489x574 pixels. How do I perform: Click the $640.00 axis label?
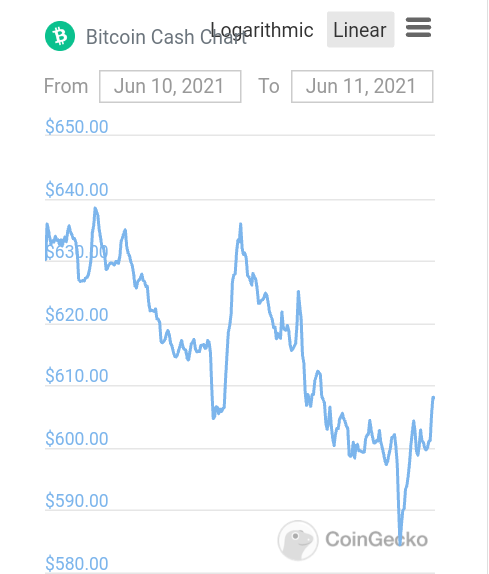coord(77,190)
